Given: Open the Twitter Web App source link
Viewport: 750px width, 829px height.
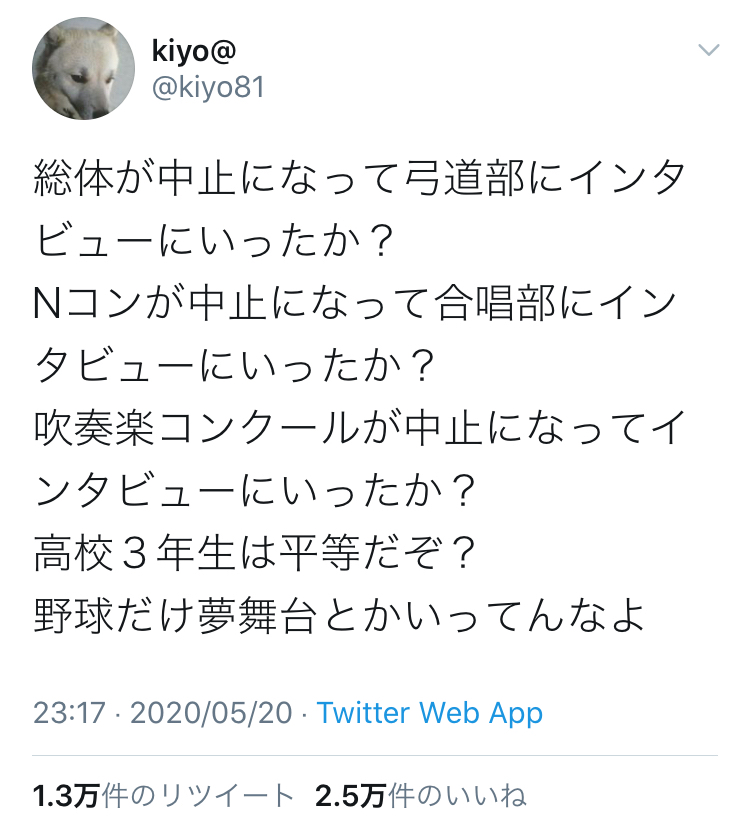Looking at the screenshot, I should tap(430, 713).
